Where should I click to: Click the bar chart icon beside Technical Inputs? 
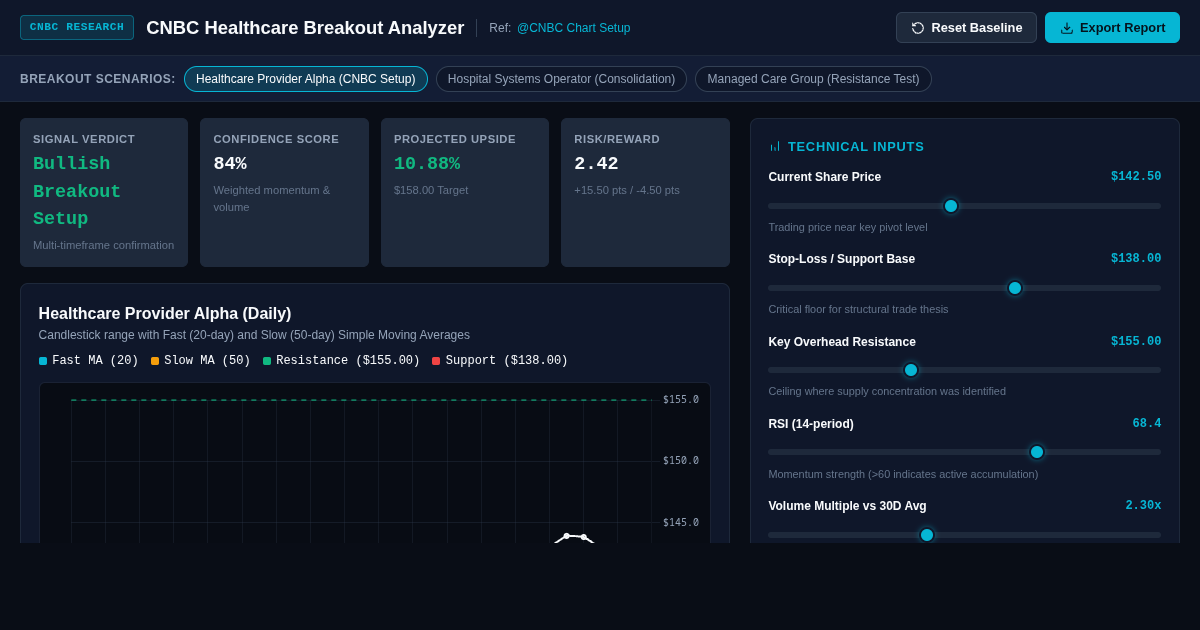[x=775, y=147]
